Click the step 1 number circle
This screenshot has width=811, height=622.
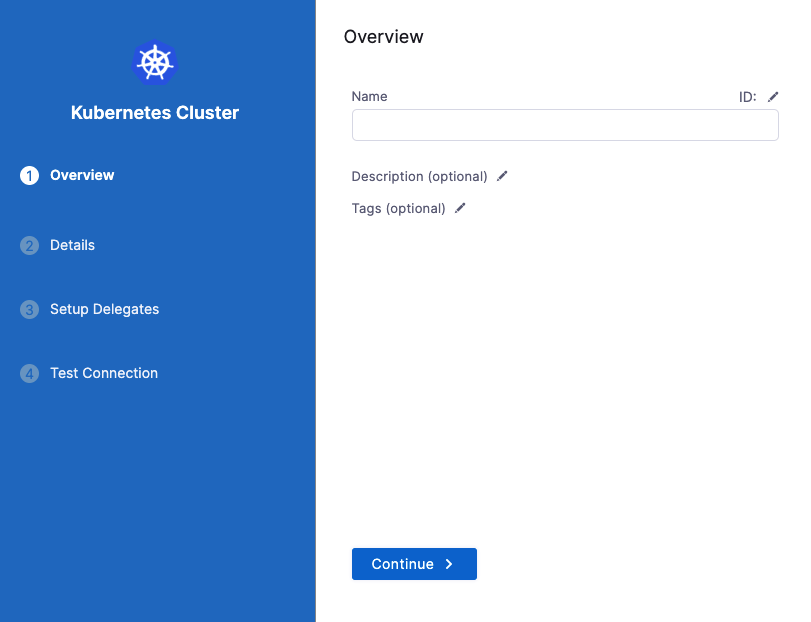point(29,176)
